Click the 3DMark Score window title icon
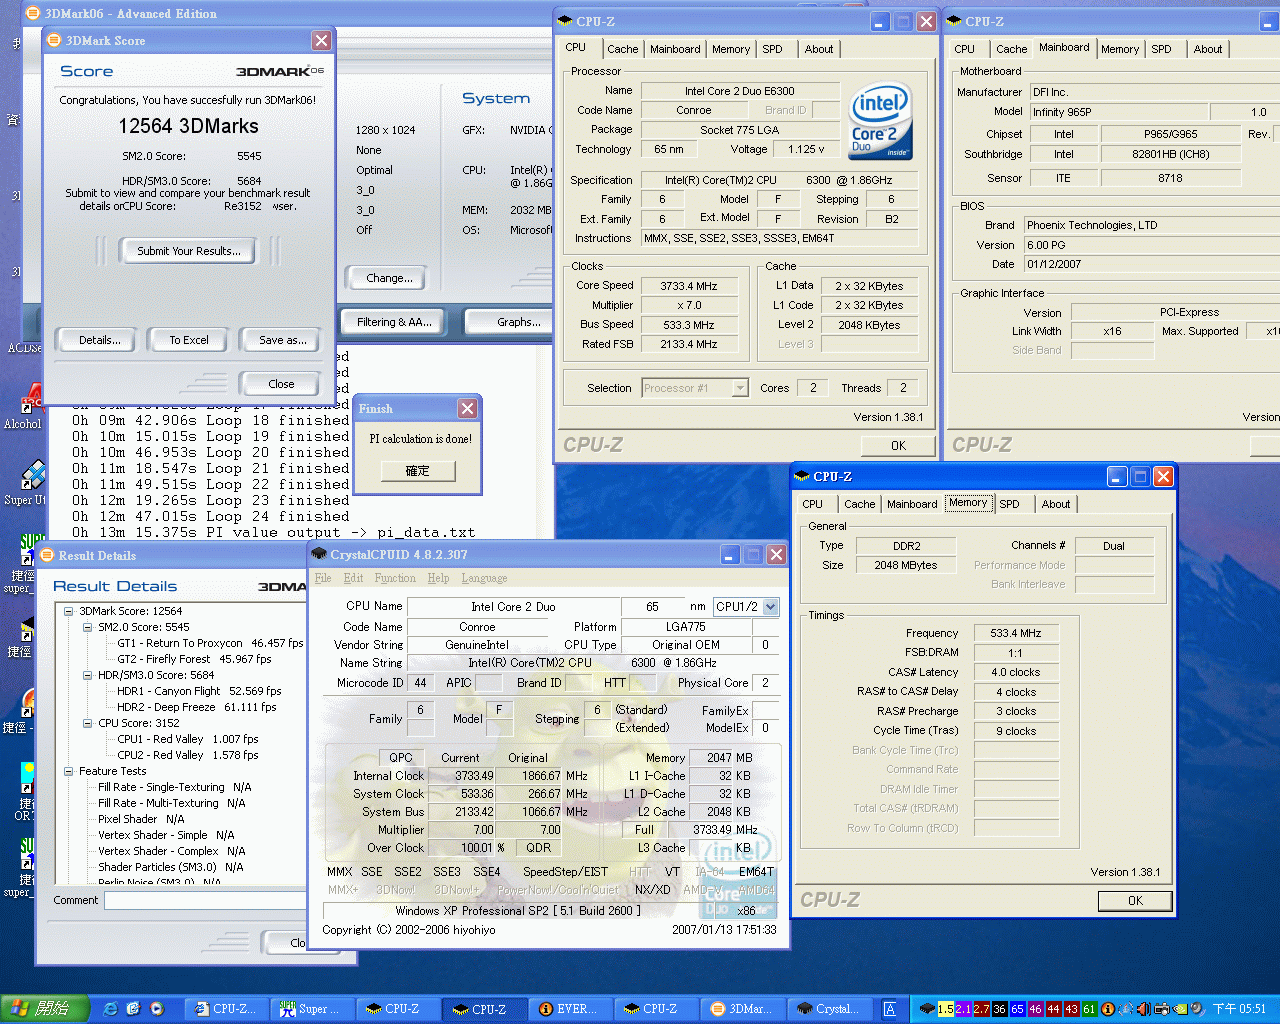Viewport: 1280px width, 1024px height. [54, 40]
